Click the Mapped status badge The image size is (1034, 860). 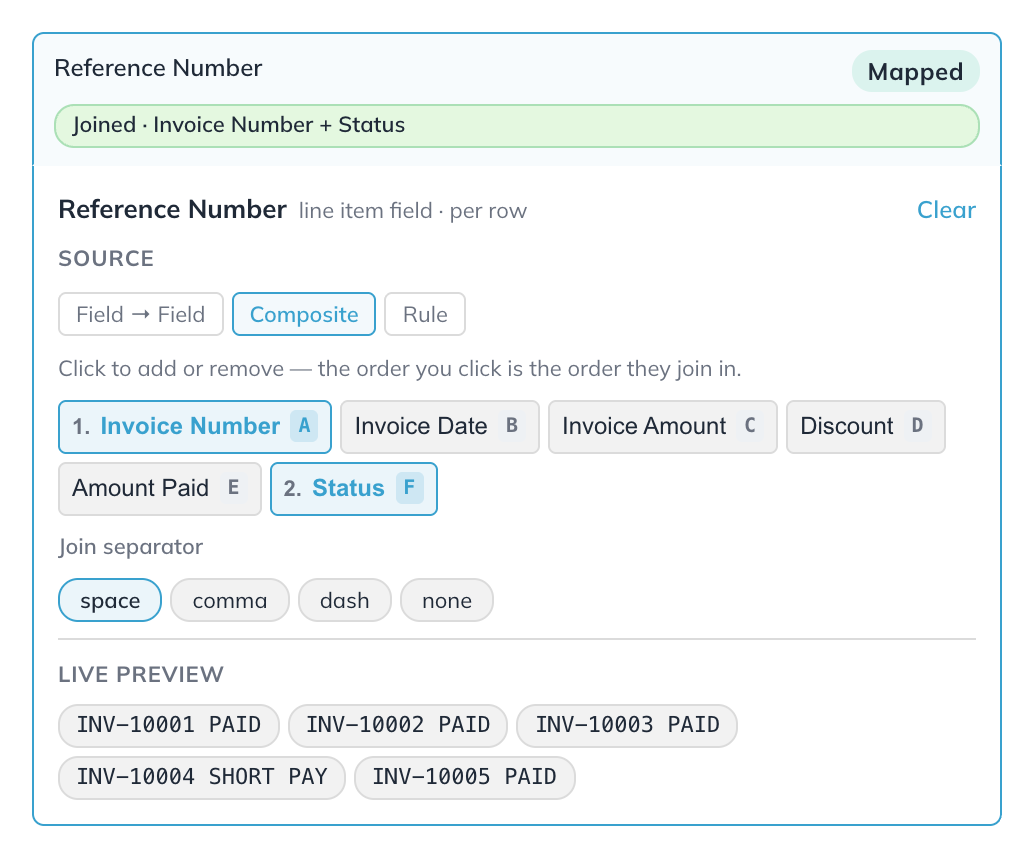[915, 71]
